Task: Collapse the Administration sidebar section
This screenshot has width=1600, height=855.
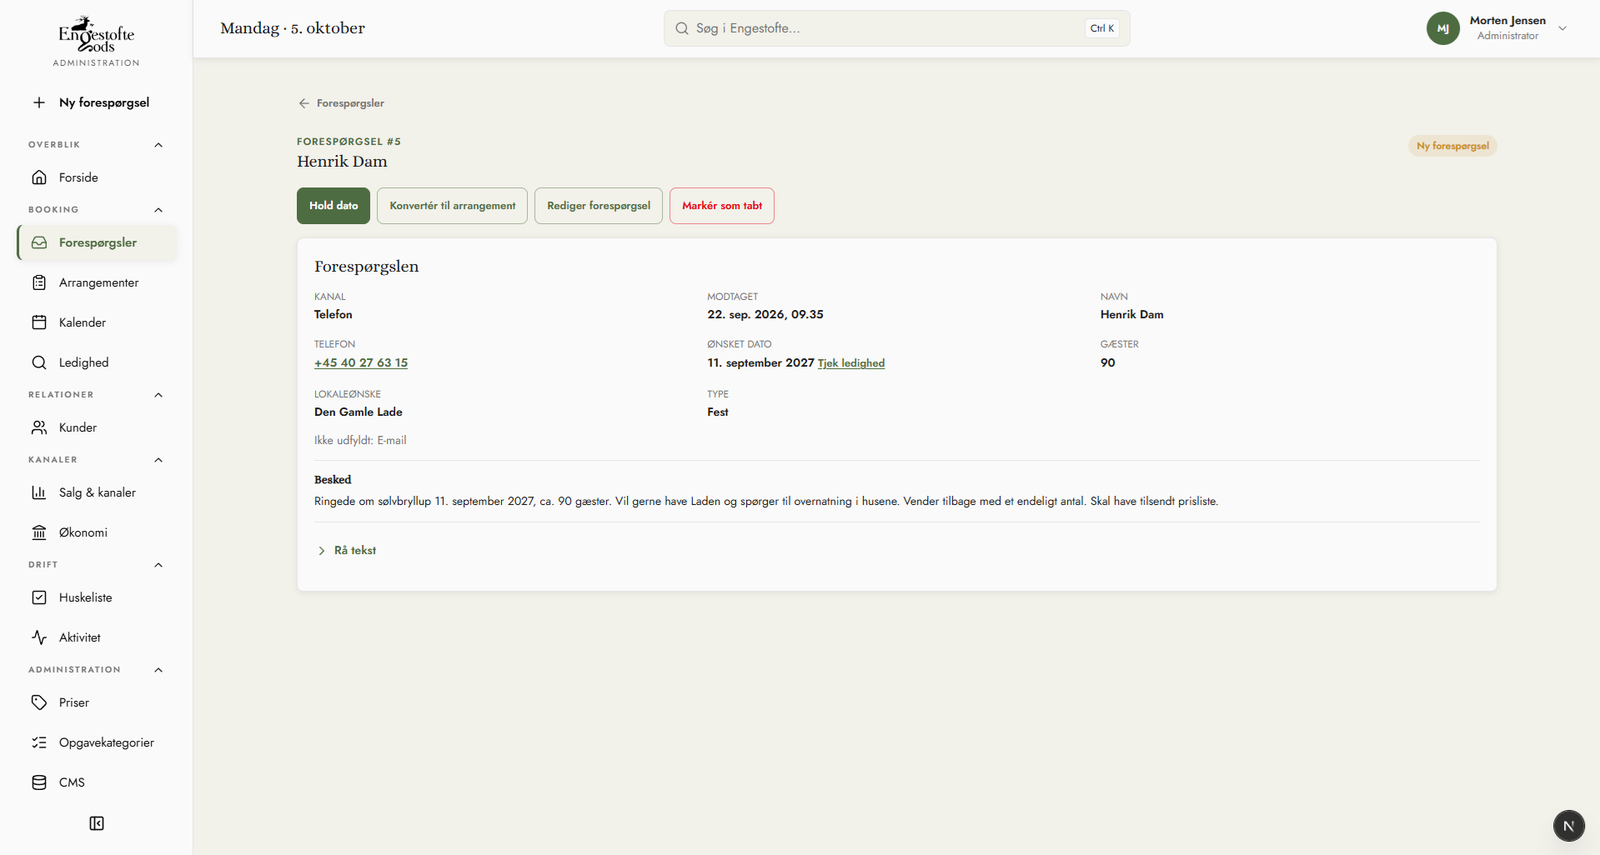Action: [x=158, y=670]
